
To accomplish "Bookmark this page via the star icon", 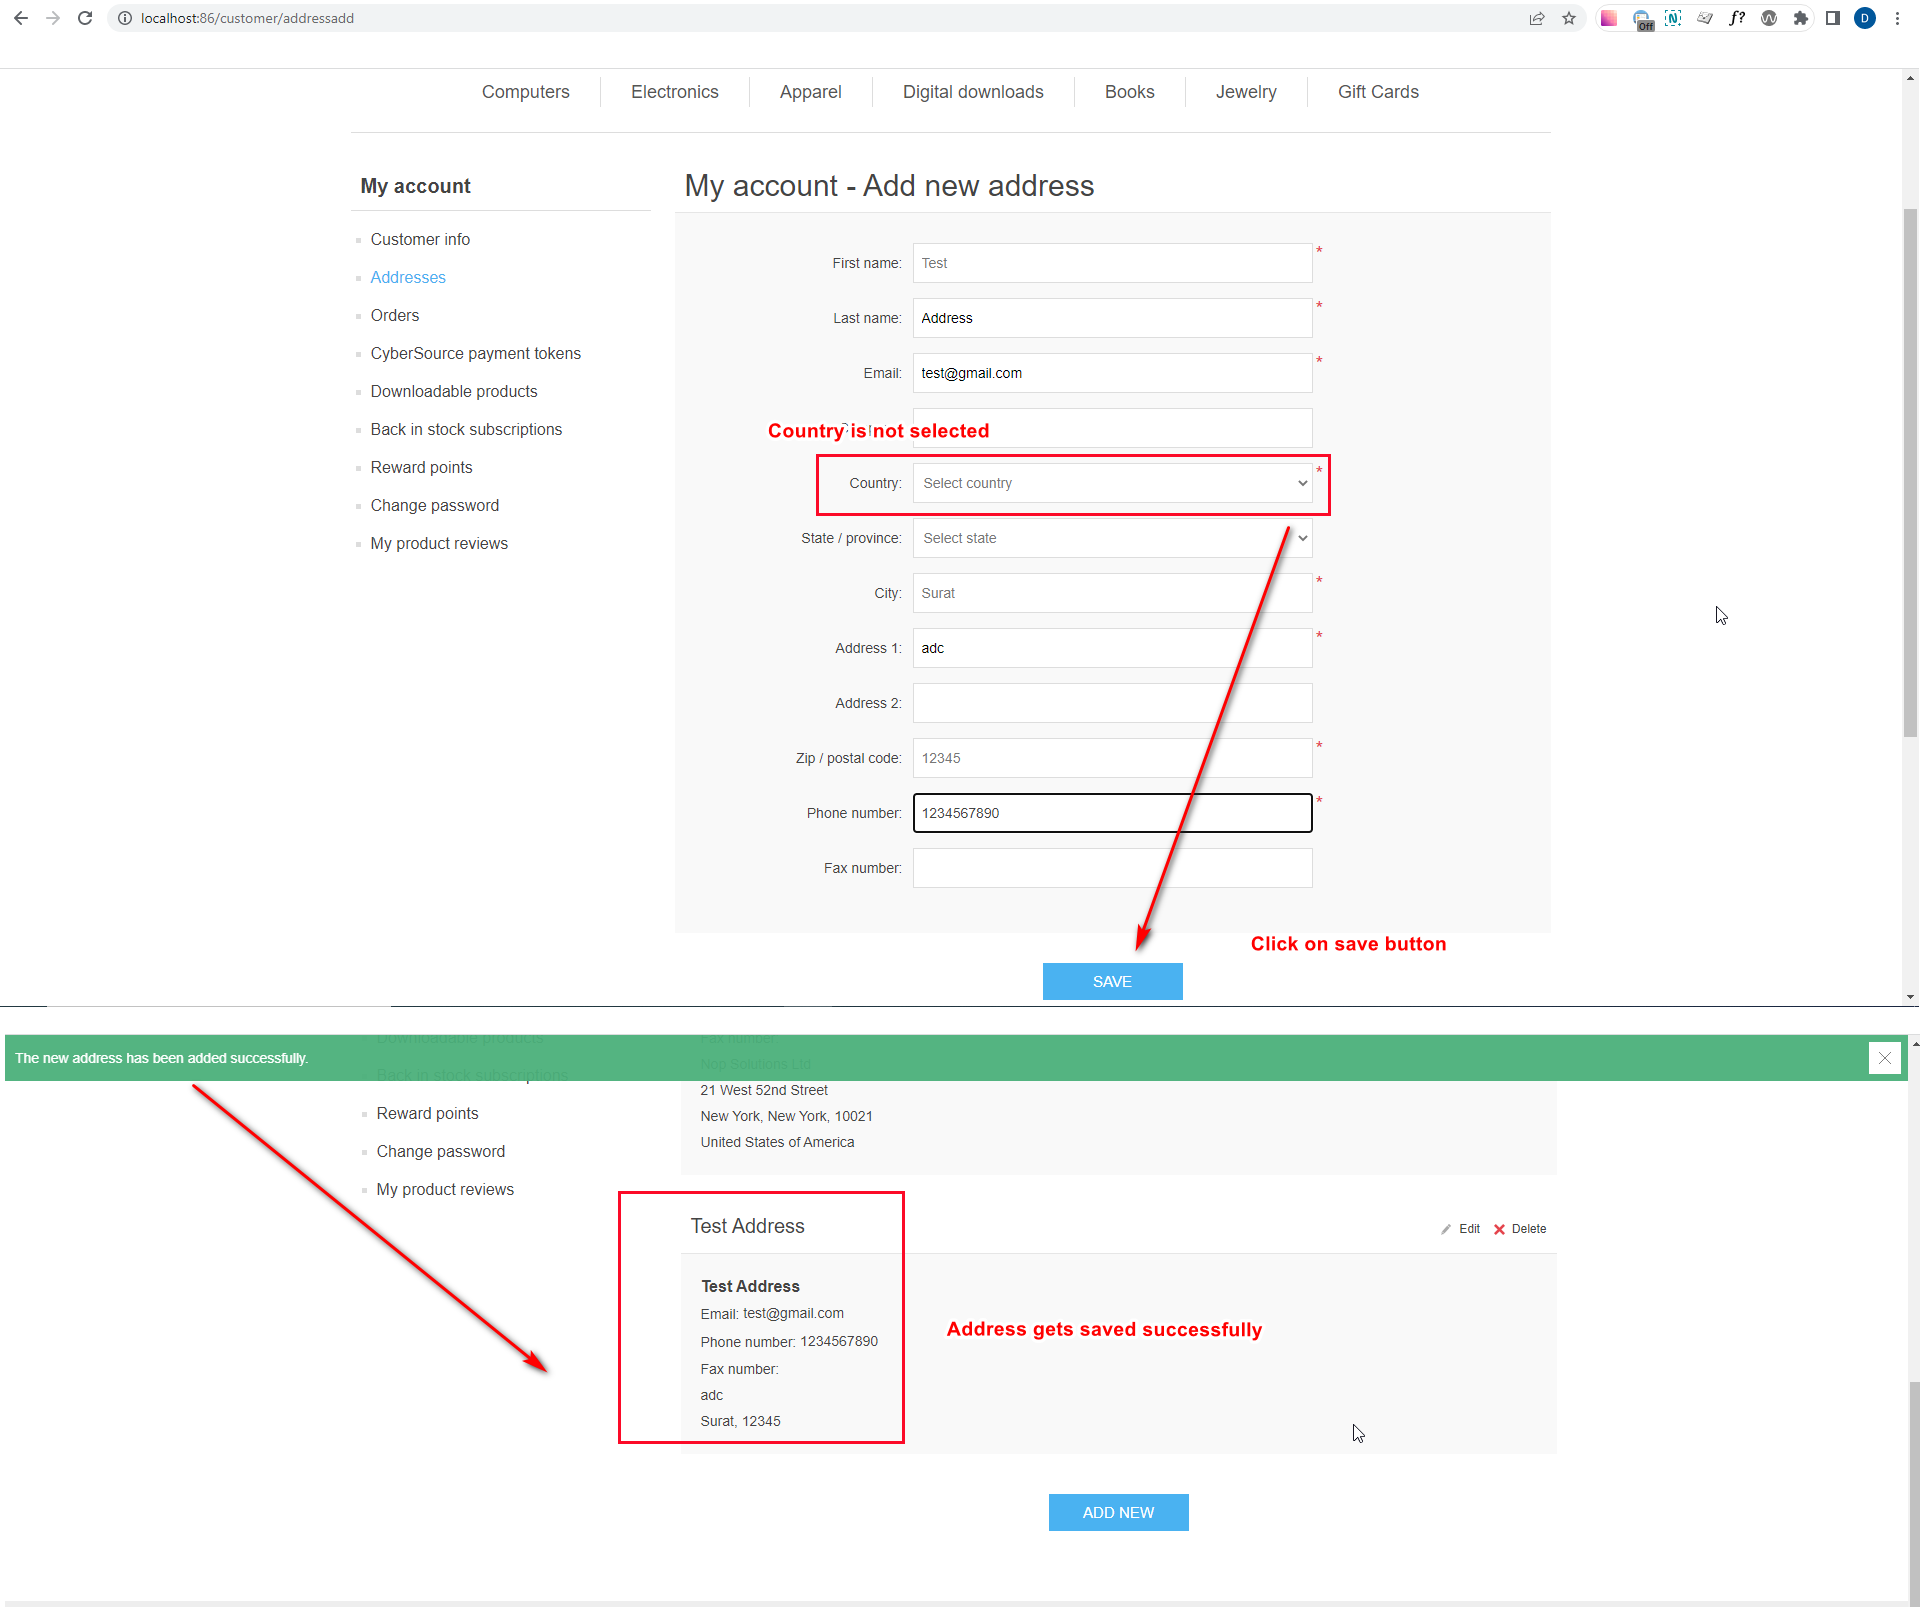I will (x=1568, y=18).
